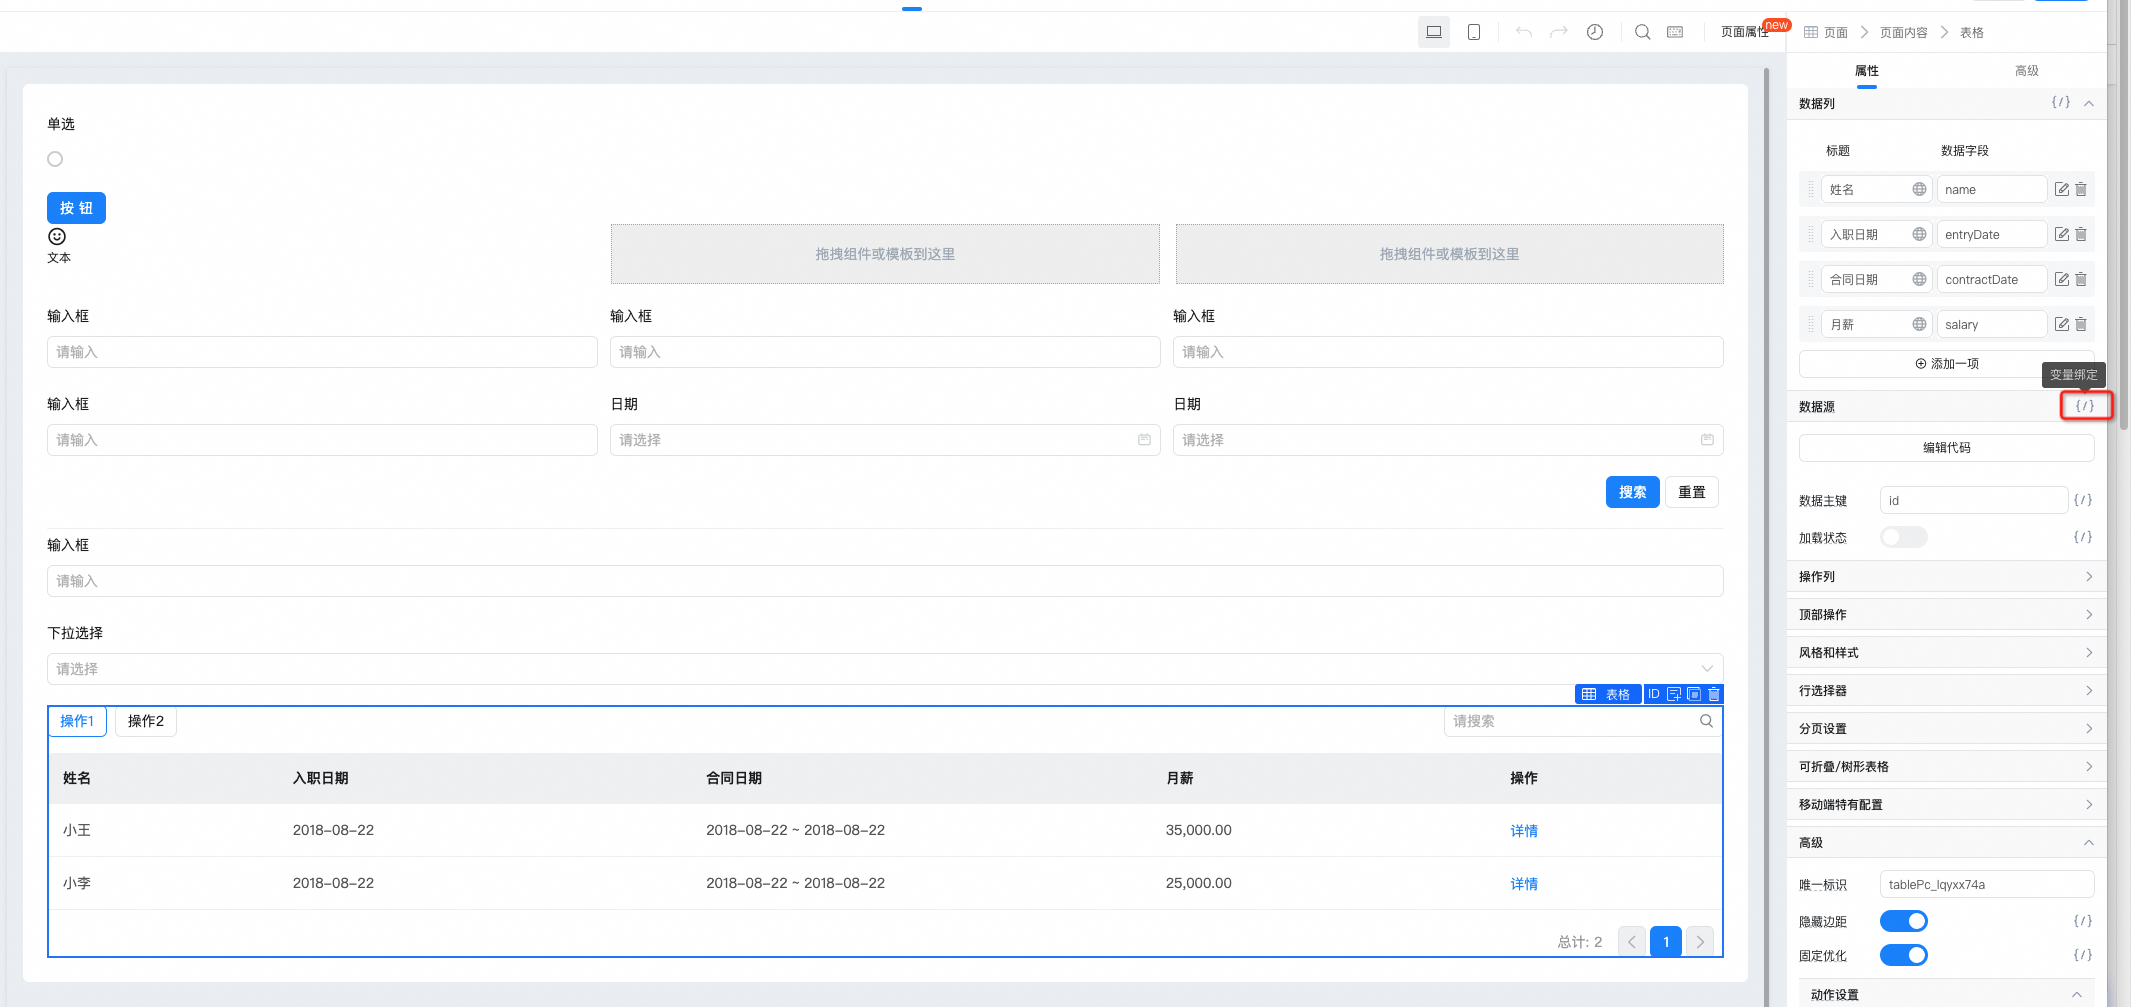Click 编辑代码 for data source
This screenshot has height=1007, width=2131.
1946,448
